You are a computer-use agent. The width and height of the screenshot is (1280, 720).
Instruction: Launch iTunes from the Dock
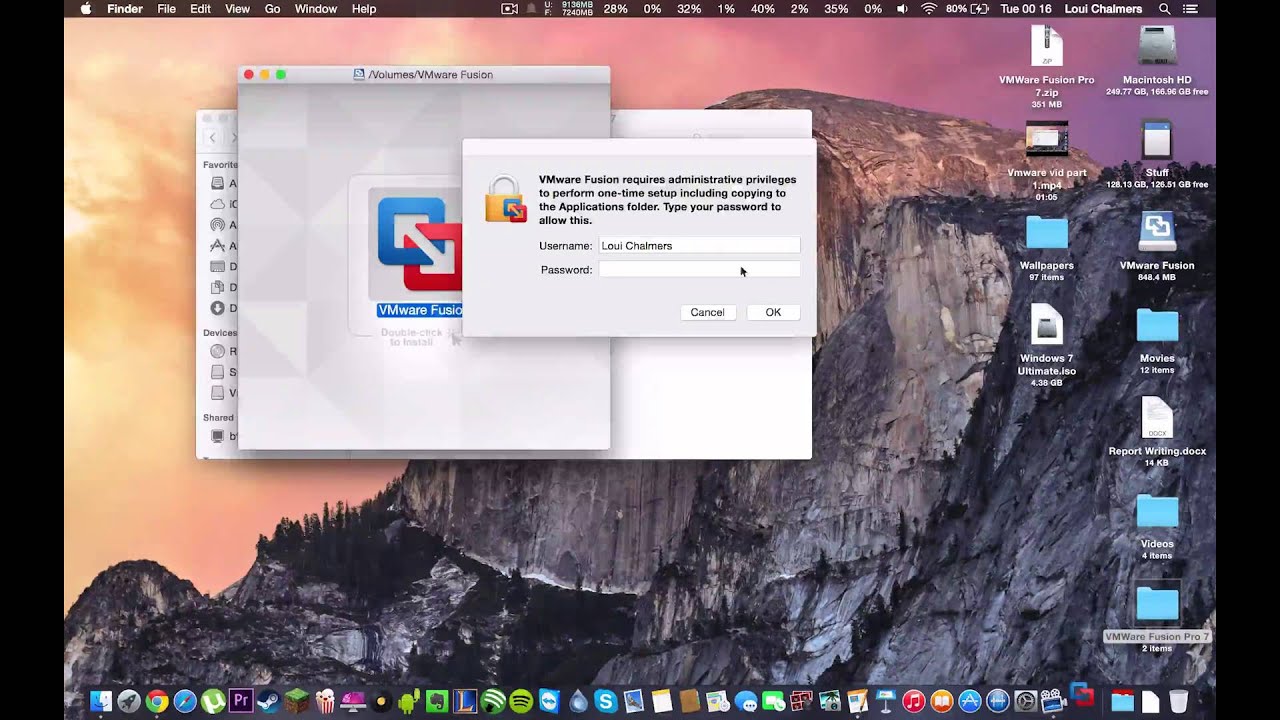pyautogui.click(x=914, y=701)
